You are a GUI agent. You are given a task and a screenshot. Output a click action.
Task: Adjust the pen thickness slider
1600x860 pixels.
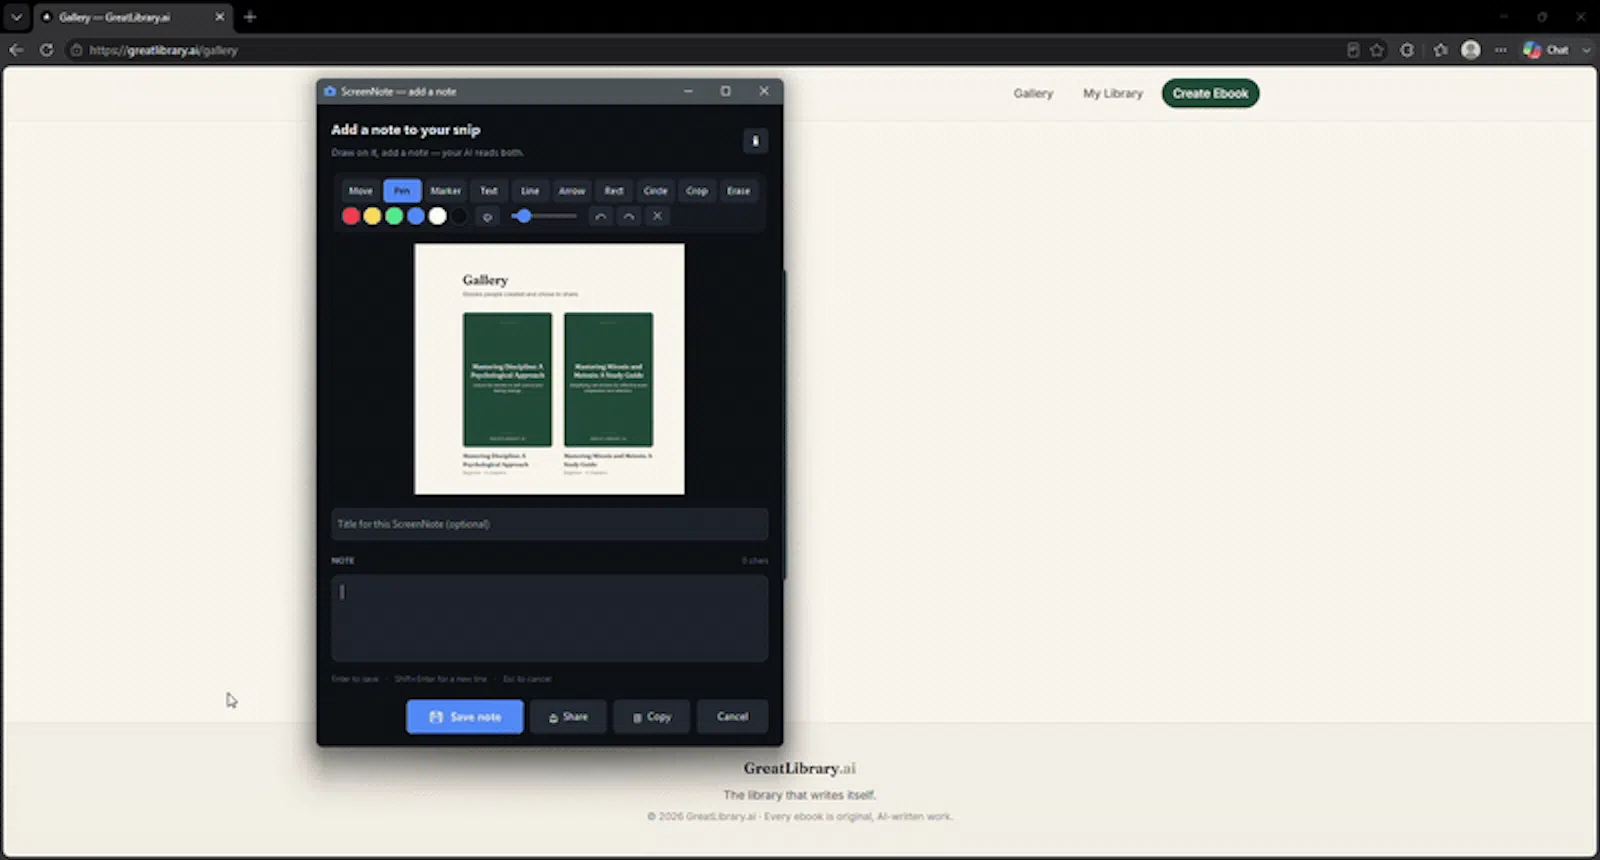pos(544,216)
